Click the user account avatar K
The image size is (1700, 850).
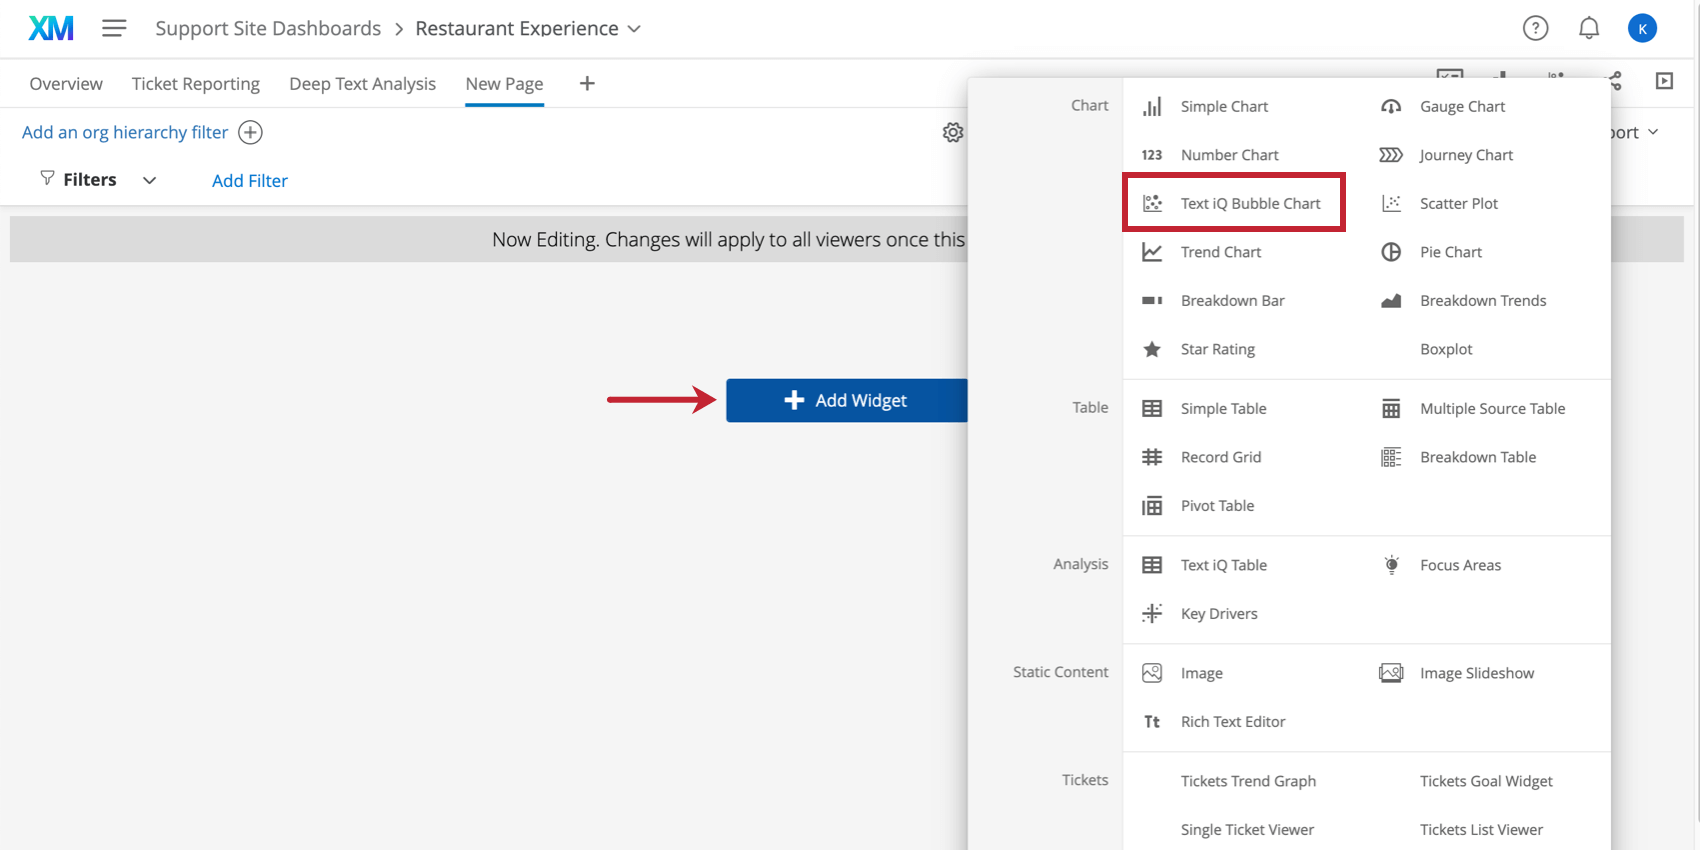coord(1642,28)
